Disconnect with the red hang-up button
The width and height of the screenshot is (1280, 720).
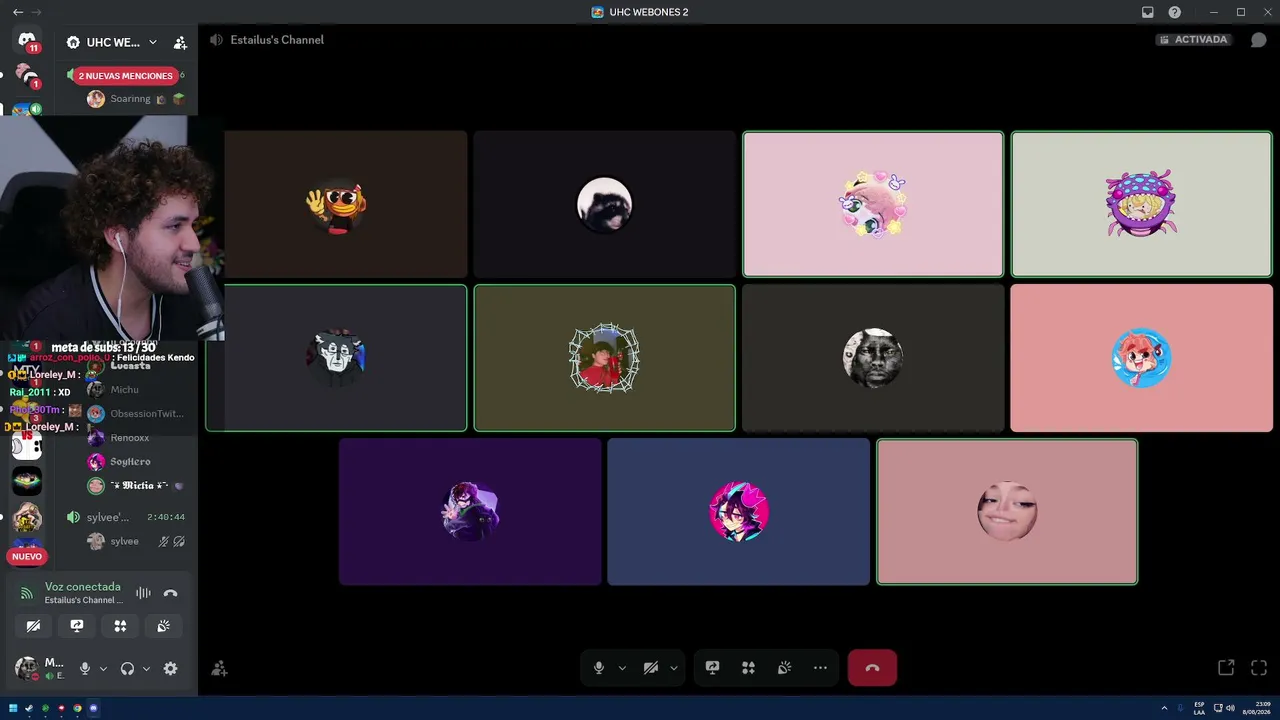(872, 668)
